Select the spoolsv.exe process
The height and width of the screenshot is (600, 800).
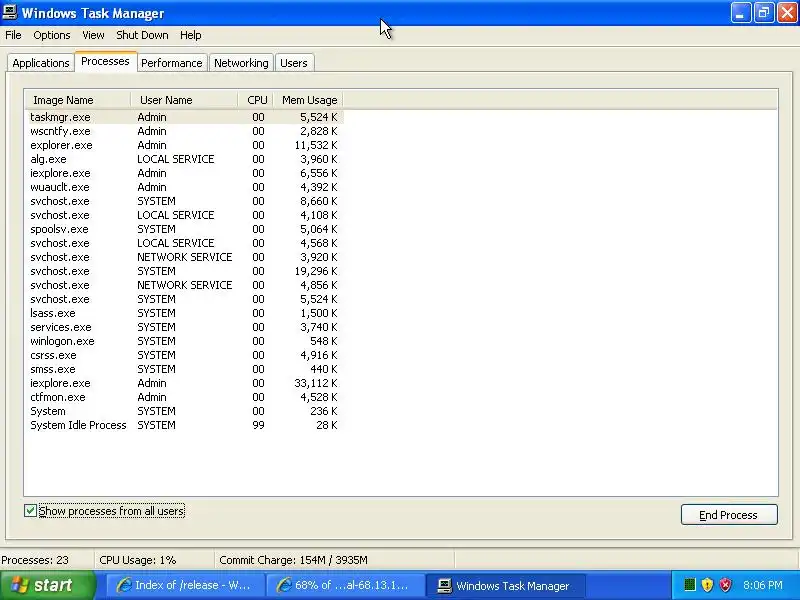184,229
